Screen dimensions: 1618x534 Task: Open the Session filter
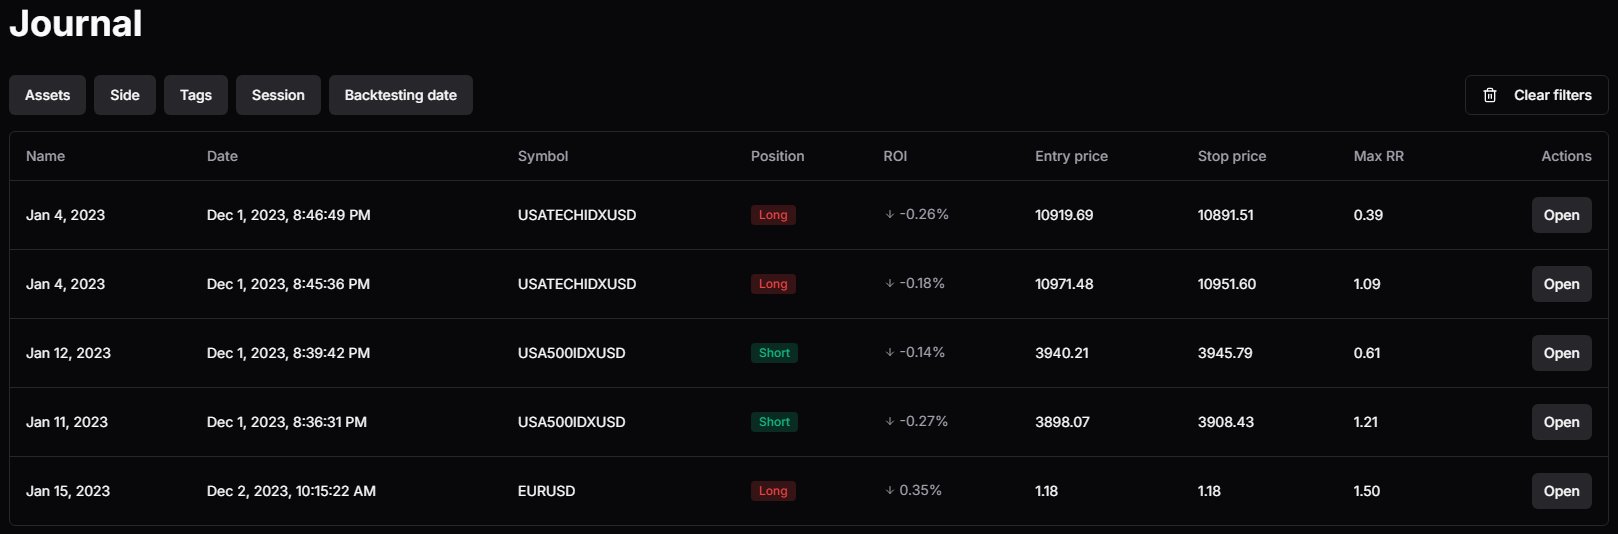coord(278,95)
